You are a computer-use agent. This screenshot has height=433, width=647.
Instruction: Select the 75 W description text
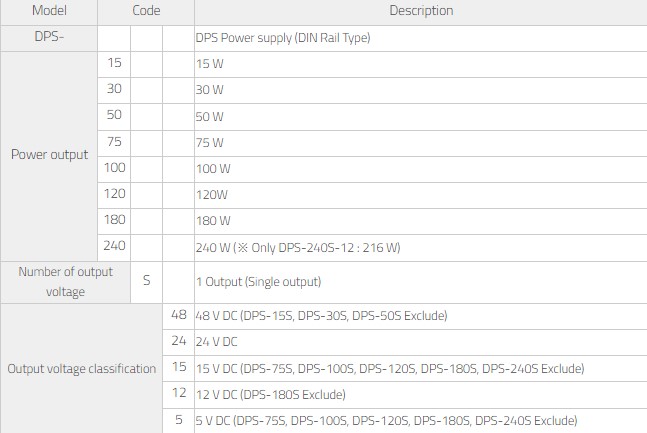coord(210,143)
